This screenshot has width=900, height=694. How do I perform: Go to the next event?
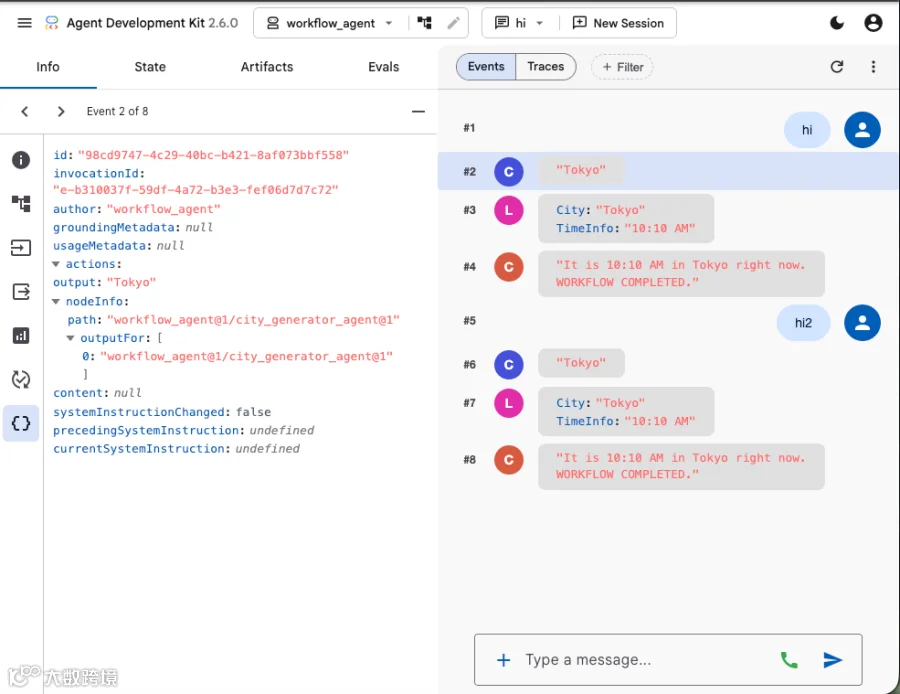(x=61, y=111)
